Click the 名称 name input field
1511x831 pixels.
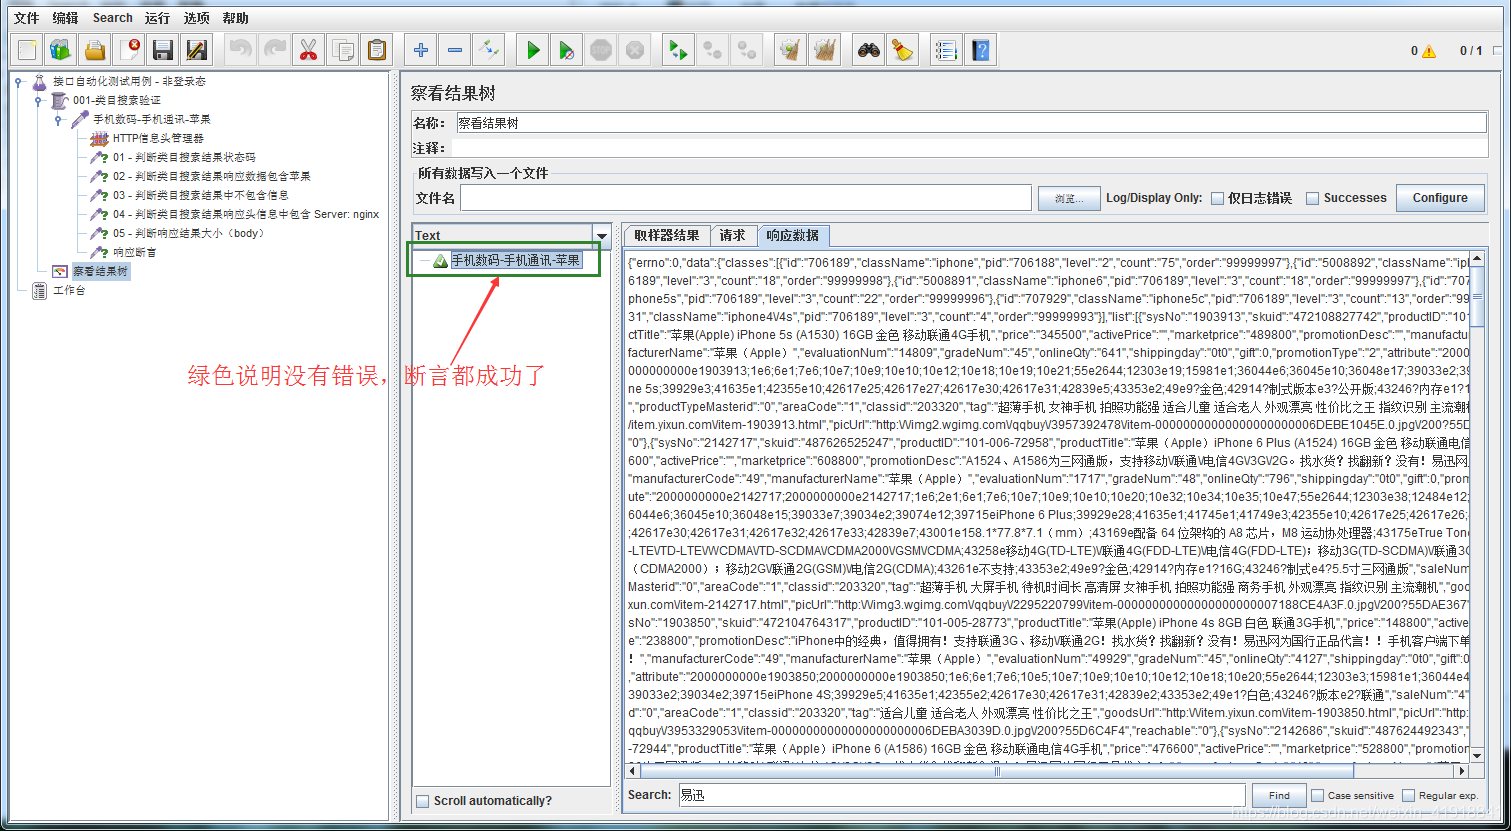point(970,123)
